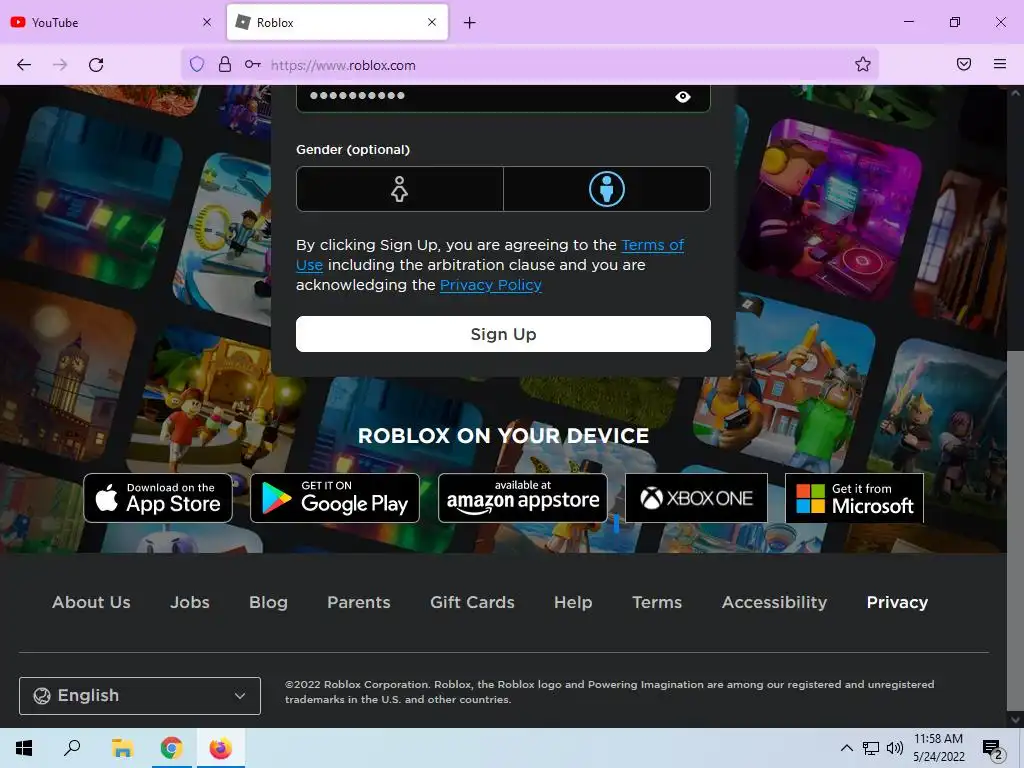The height and width of the screenshot is (768, 1024).
Task: Go forward to next page
Action: pos(60,65)
